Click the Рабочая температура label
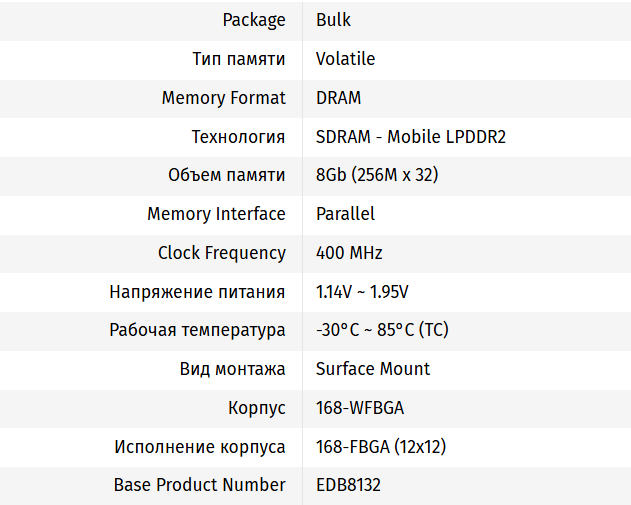This screenshot has width=631, height=505. point(197,330)
